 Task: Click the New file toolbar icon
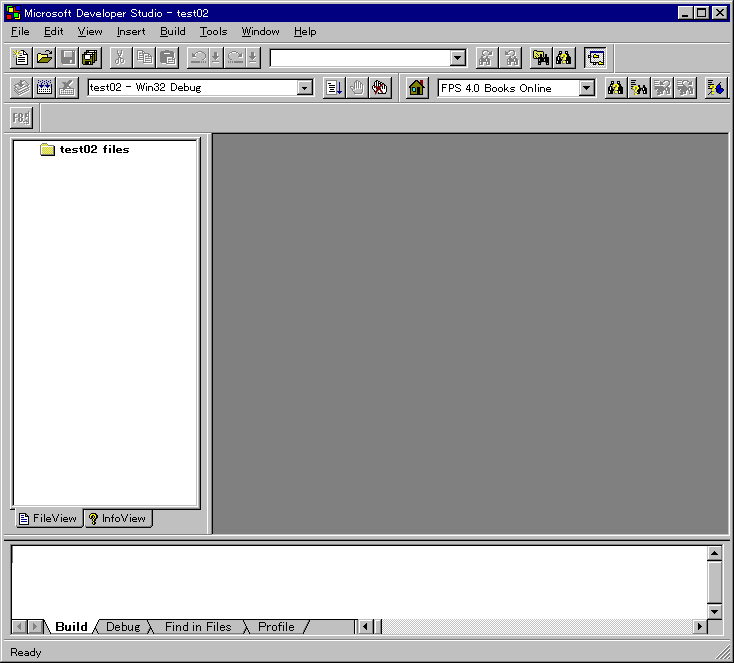21,58
